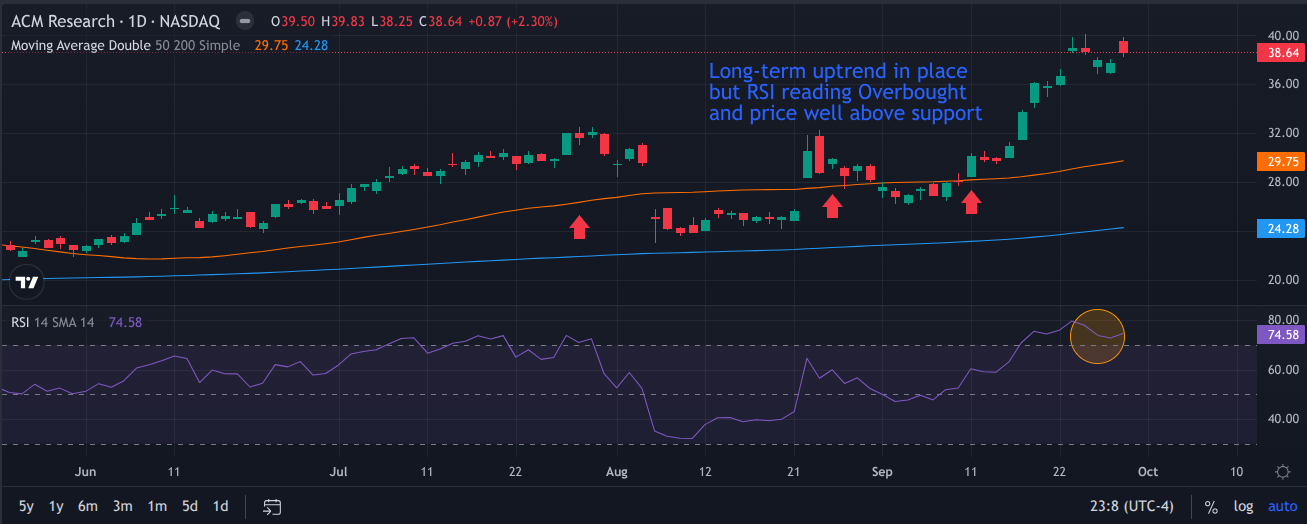The image size is (1307, 524).
Task: Toggle logarithmic scale with log
Action: 1243,507
